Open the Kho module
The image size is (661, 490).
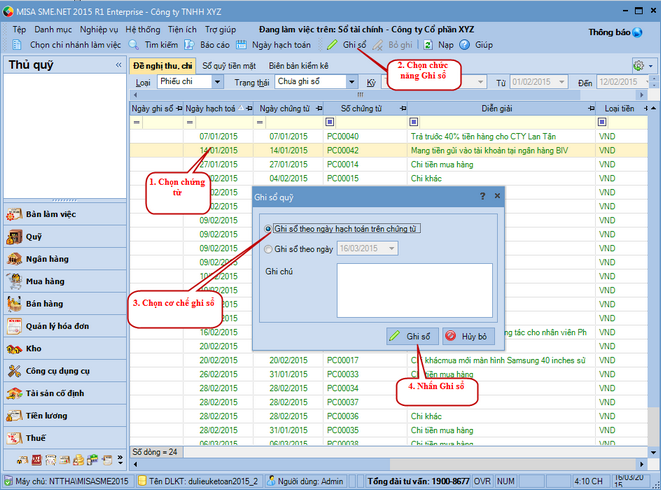click(65, 348)
